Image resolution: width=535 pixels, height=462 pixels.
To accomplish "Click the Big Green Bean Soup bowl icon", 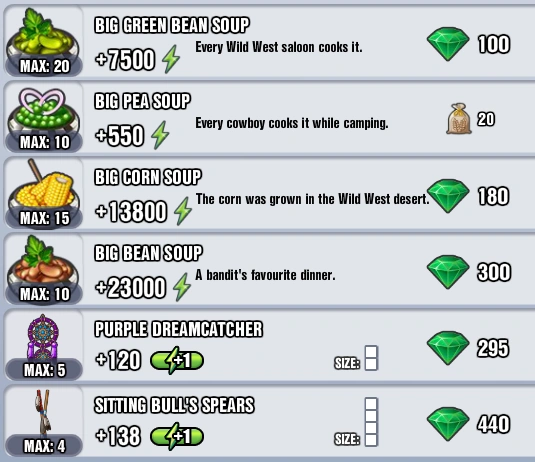I will pyautogui.click(x=43, y=36).
